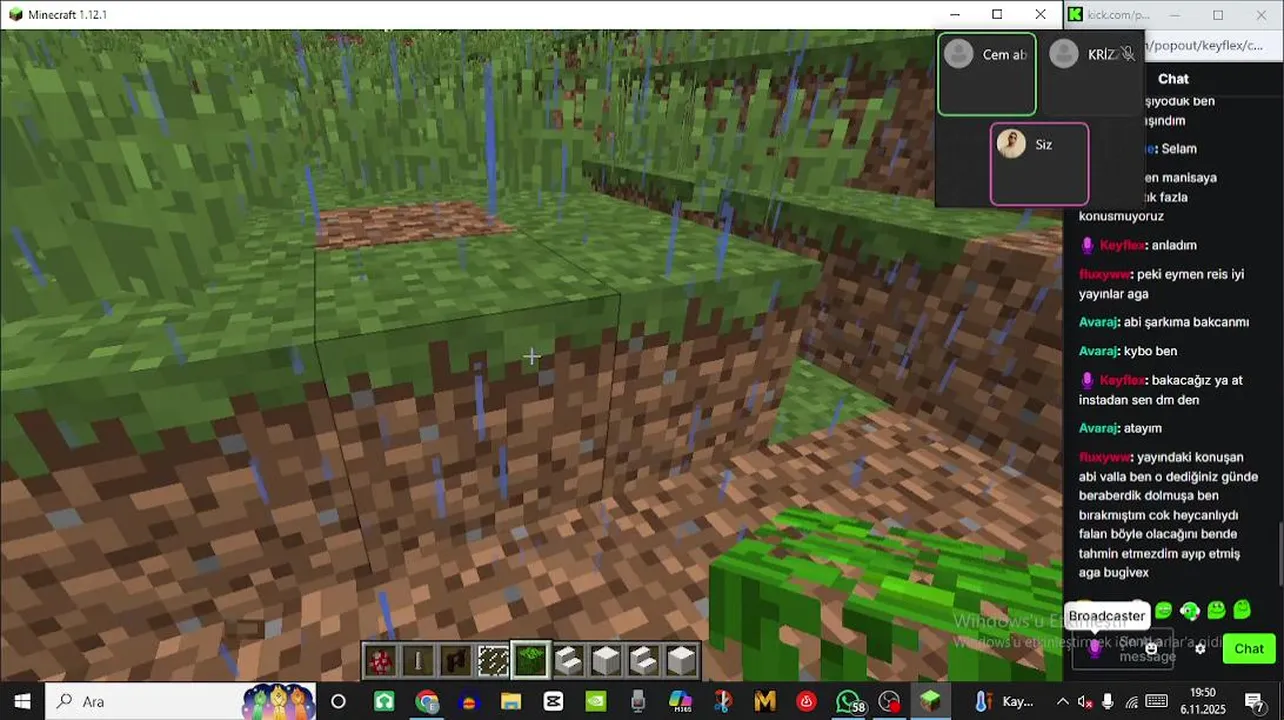1284x720 pixels.
Task: Click Avaraj name beside 'kybo ben'
Action: click(x=1098, y=351)
